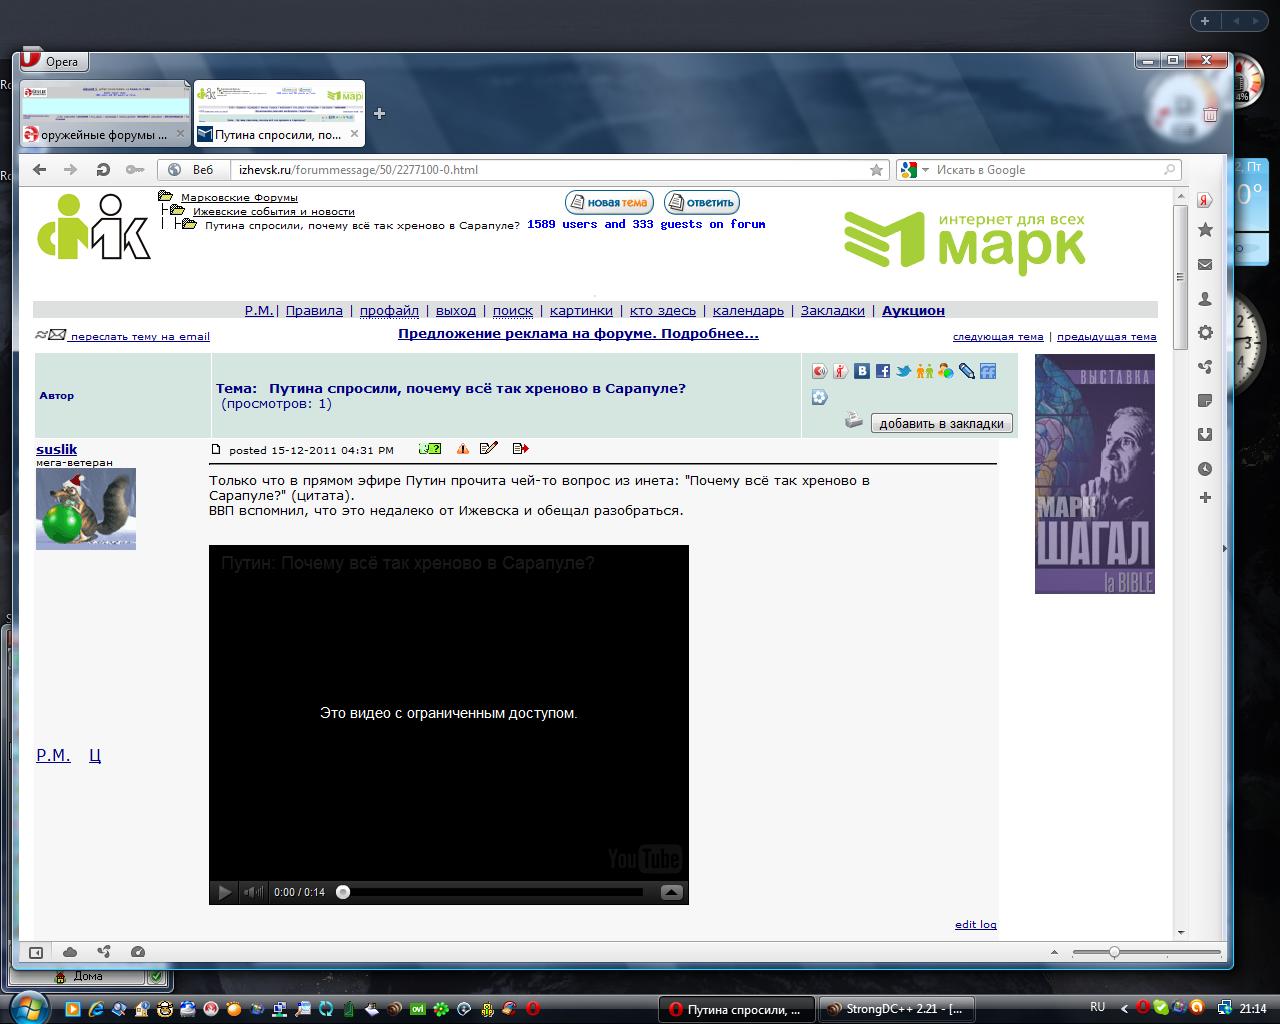Open the password wand key icon
Screen dimensions: 1280x1024
pyautogui.click(x=135, y=170)
